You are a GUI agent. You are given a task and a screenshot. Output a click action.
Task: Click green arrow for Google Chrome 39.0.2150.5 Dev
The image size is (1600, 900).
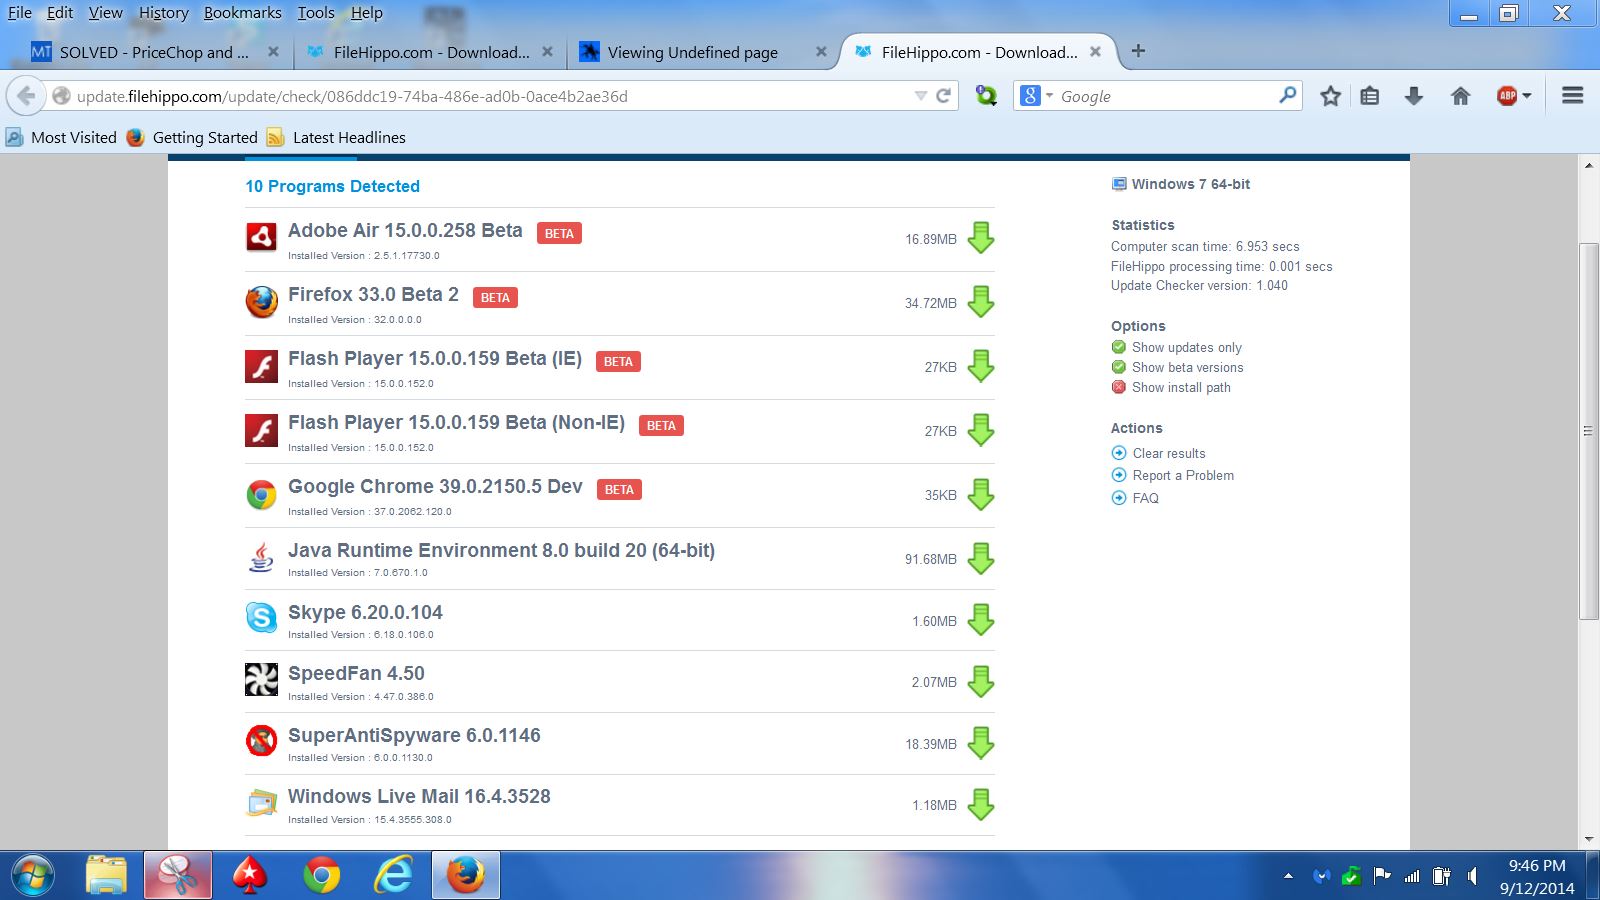[x=981, y=494]
